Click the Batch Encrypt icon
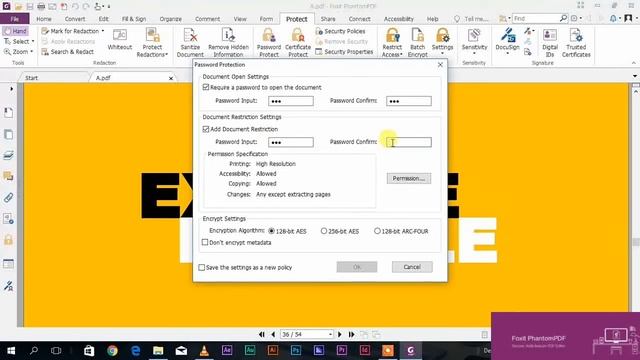 (x=418, y=36)
